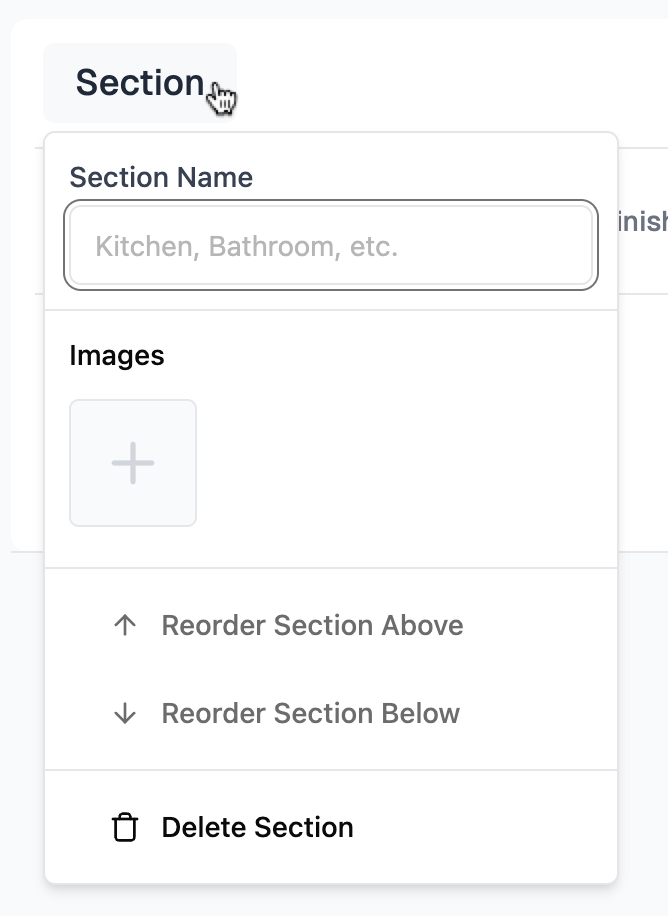This screenshot has height=916, width=668.
Task: Click the up arrow icon beside Reorder Section Above
Action: tap(125, 626)
